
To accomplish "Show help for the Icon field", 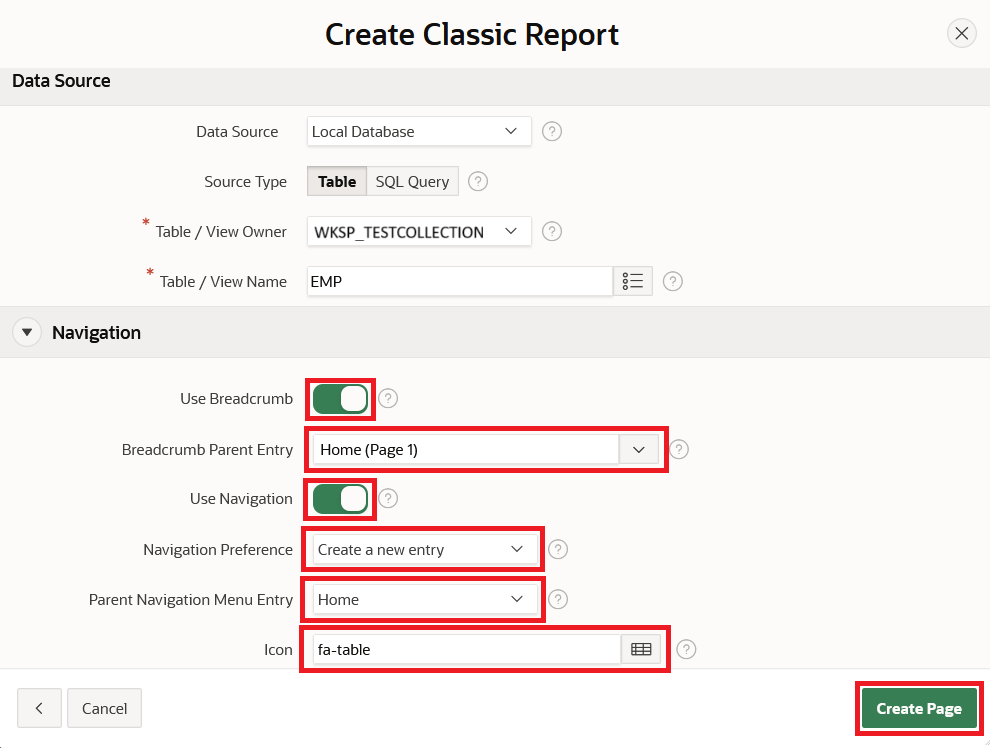I will (x=686, y=649).
